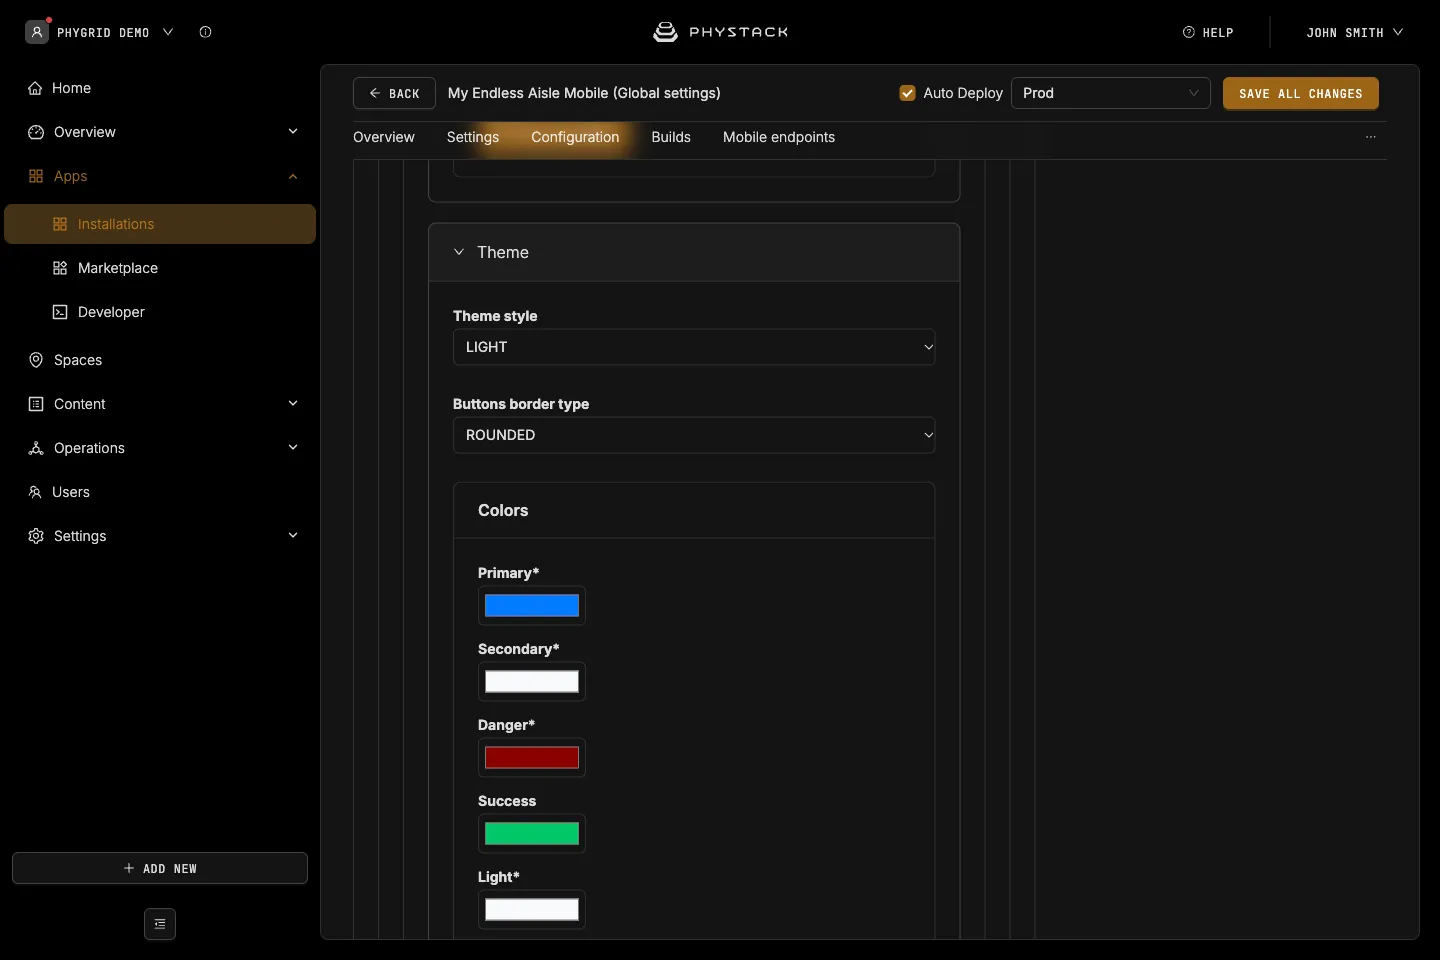
Task: Click the Spaces location pin icon
Action: (x=36, y=360)
